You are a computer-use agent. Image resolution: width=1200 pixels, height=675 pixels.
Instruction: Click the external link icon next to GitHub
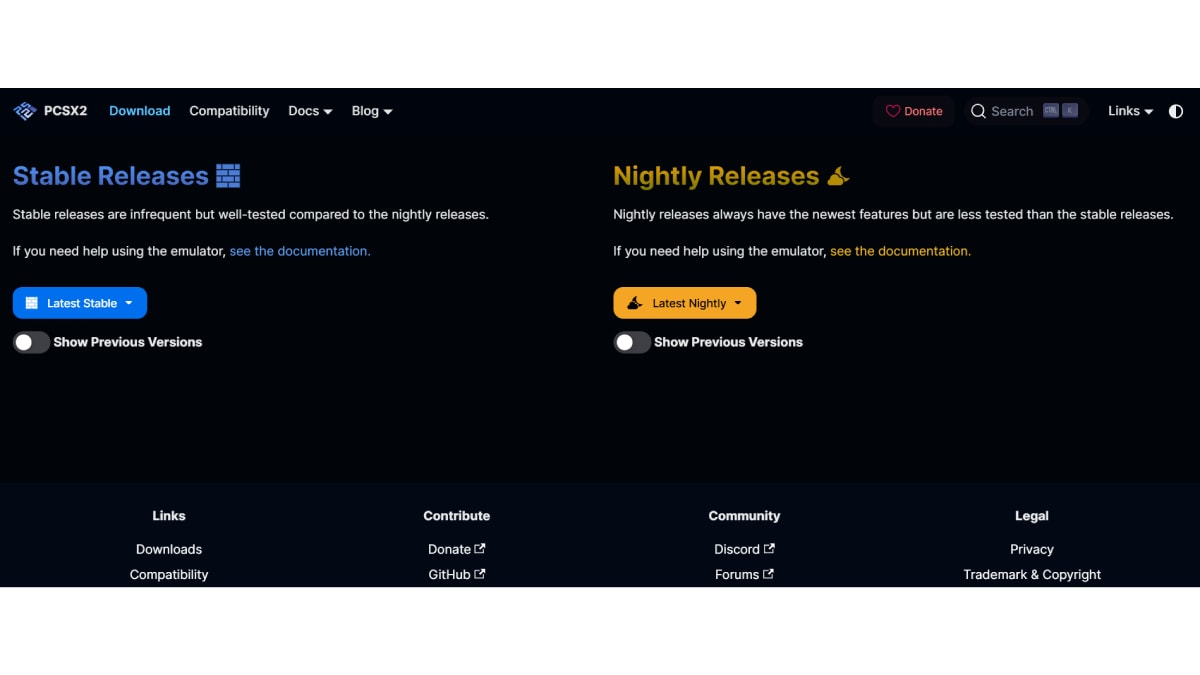(x=480, y=574)
